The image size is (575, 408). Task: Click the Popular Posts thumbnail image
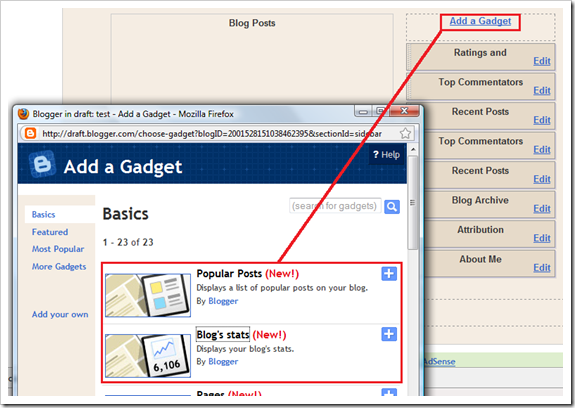(148, 295)
